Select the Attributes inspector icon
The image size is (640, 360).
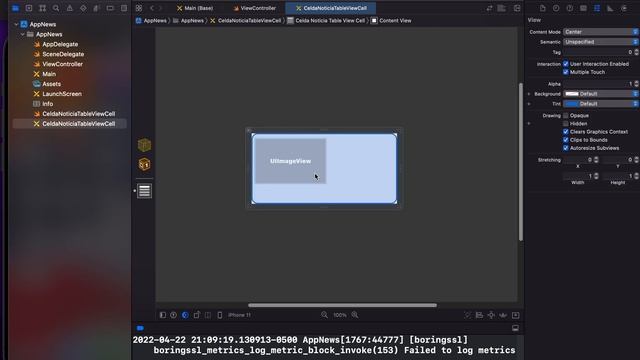pos(597,8)
